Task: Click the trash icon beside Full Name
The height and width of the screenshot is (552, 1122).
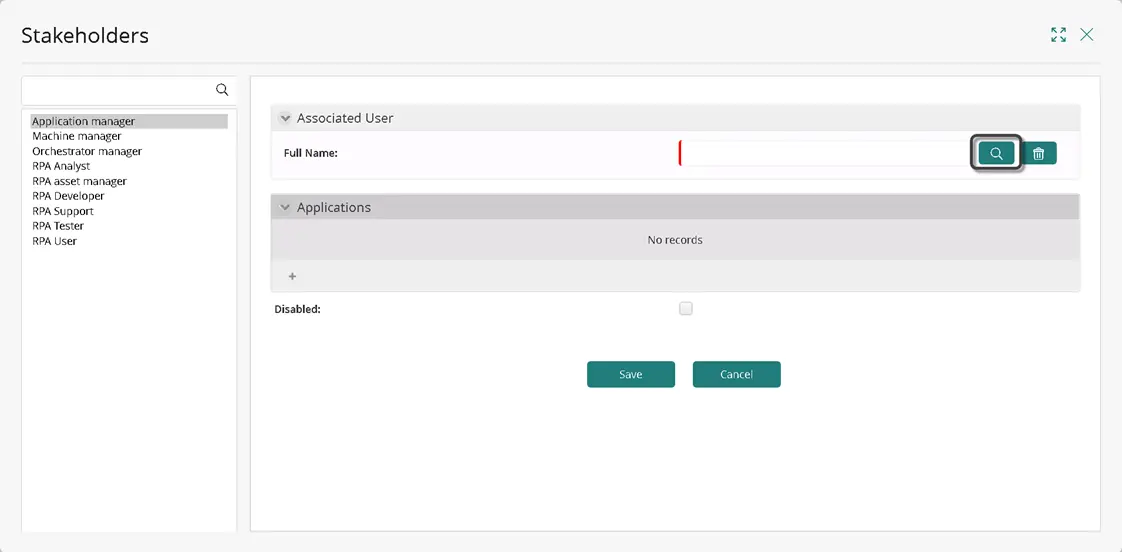Action: tap(1038, 153)
